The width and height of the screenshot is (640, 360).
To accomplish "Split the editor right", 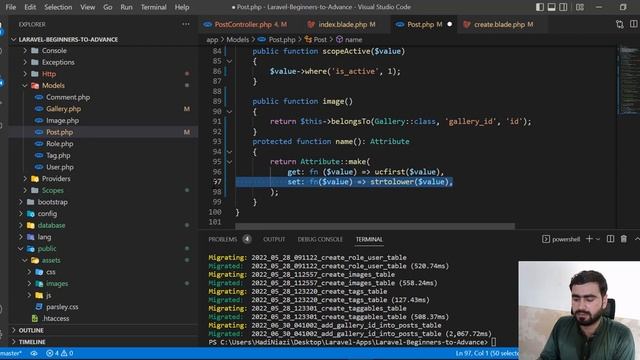I will point(634,24).
